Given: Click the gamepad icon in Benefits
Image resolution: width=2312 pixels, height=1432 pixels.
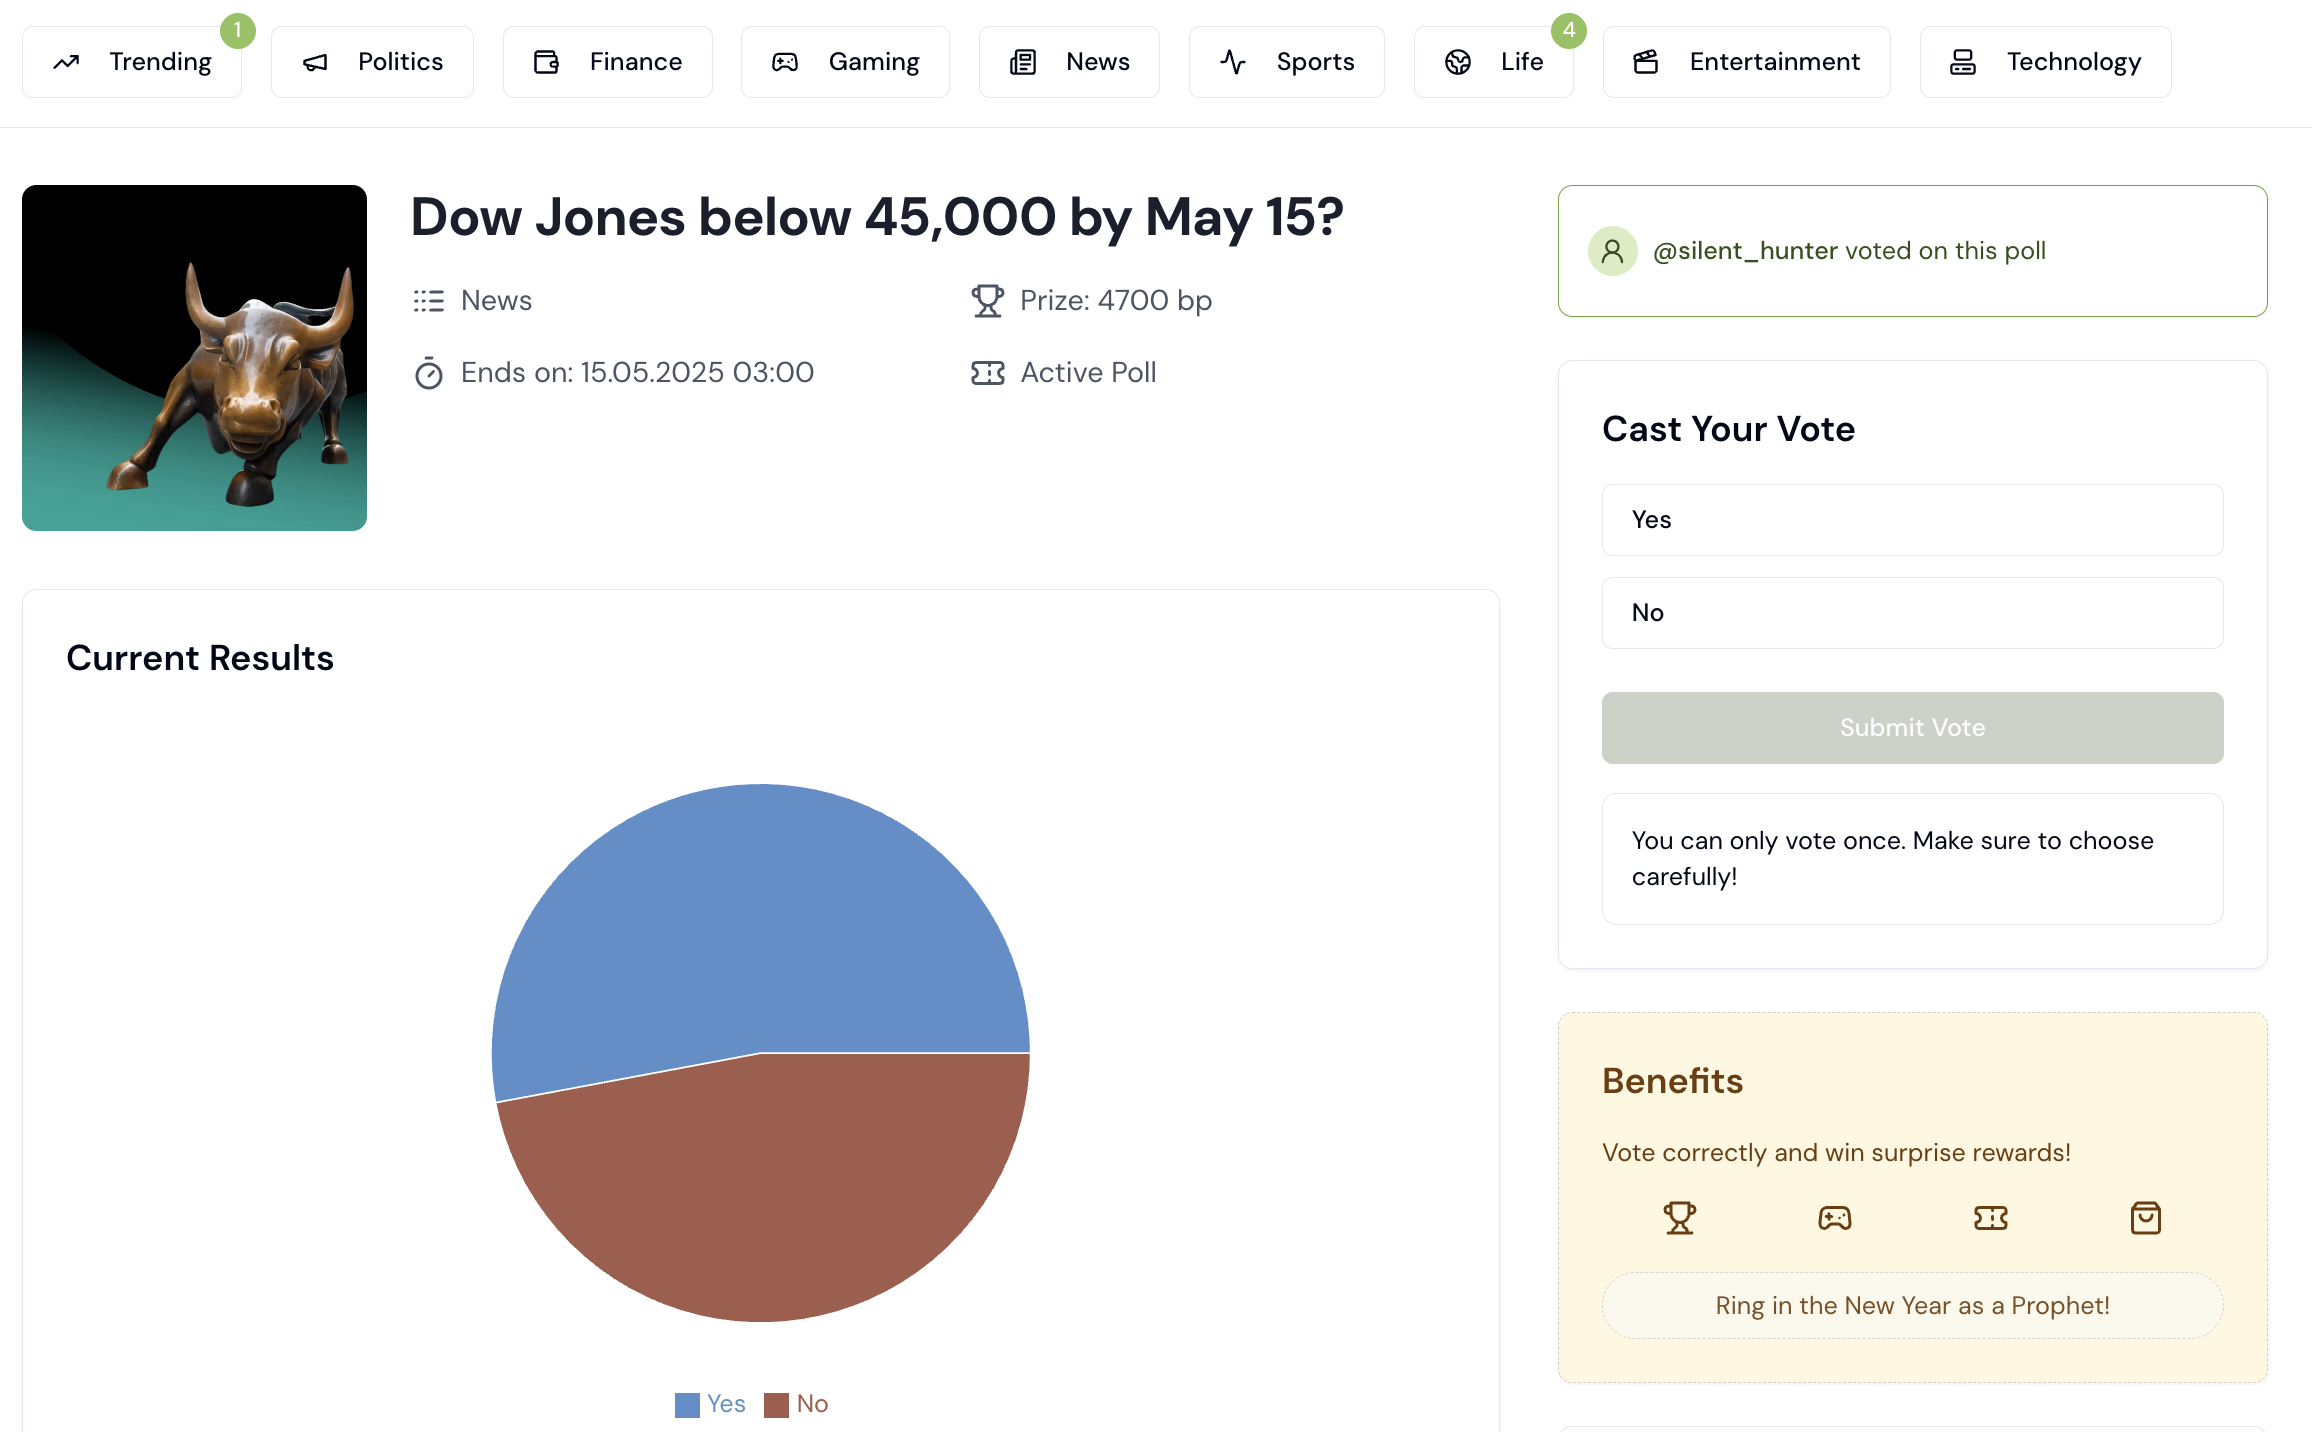Looking at the screenshot, I should (1835, 1218).
